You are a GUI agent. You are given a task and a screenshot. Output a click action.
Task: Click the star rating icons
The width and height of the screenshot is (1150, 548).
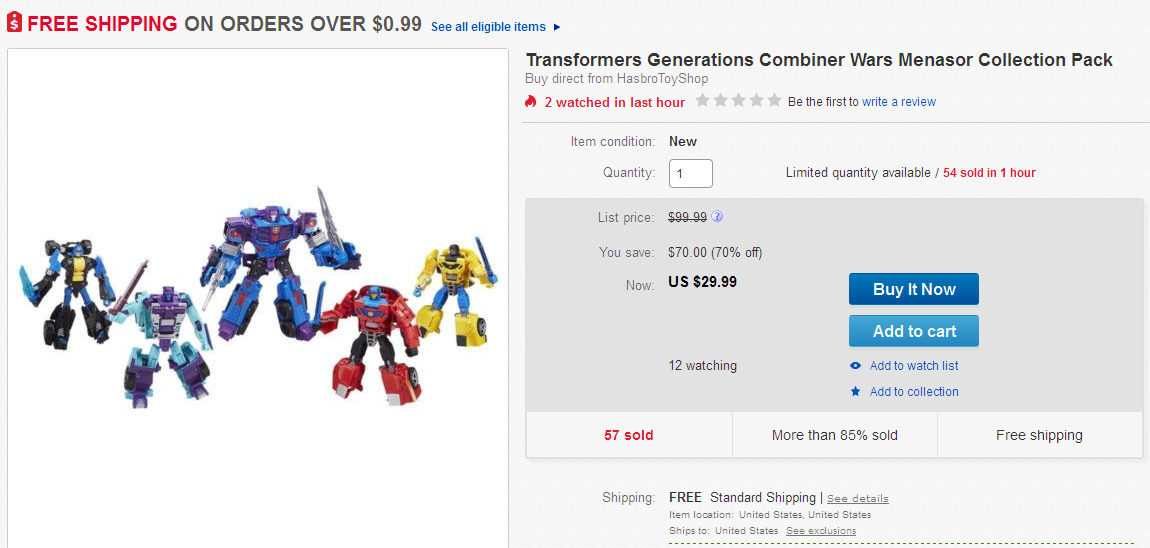738,101
